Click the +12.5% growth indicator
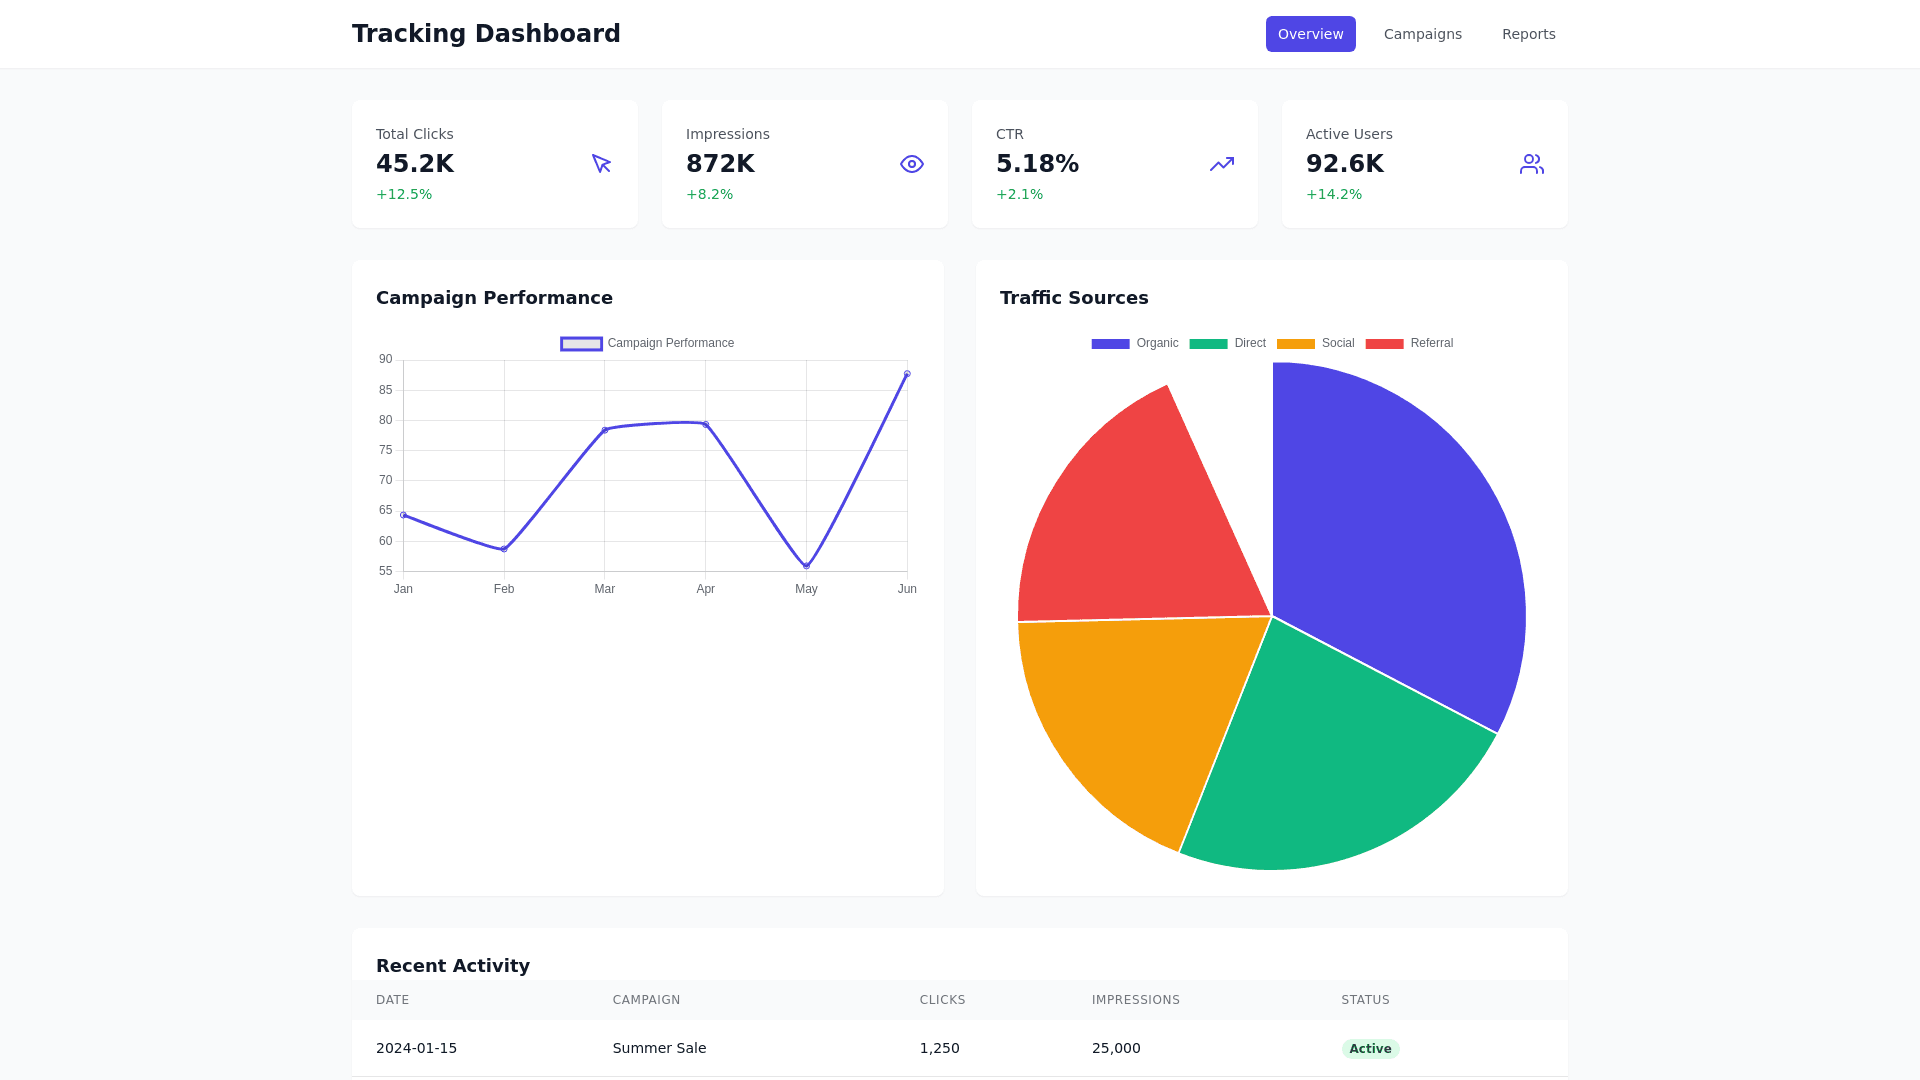Viewport: 1920px width, 1080px height. (404, 194)
